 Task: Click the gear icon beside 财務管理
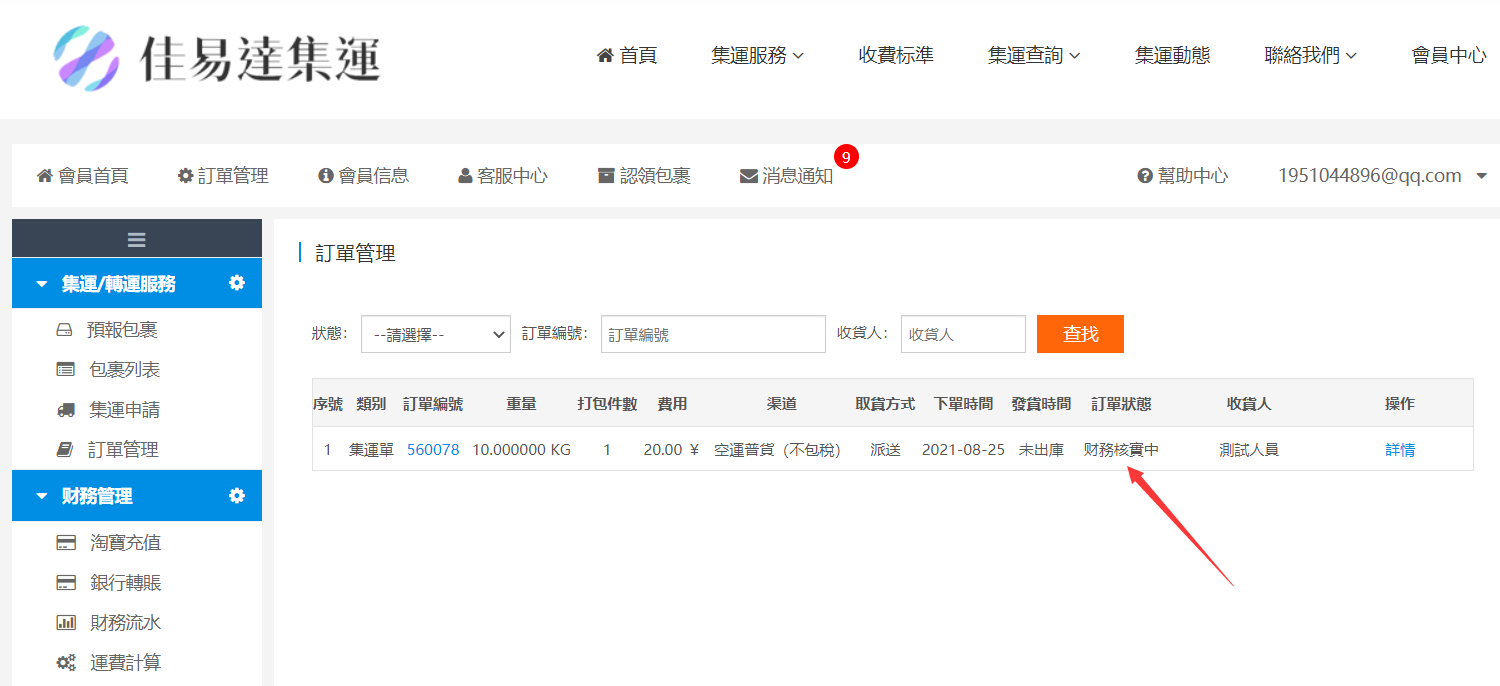[x=237, y=495]
